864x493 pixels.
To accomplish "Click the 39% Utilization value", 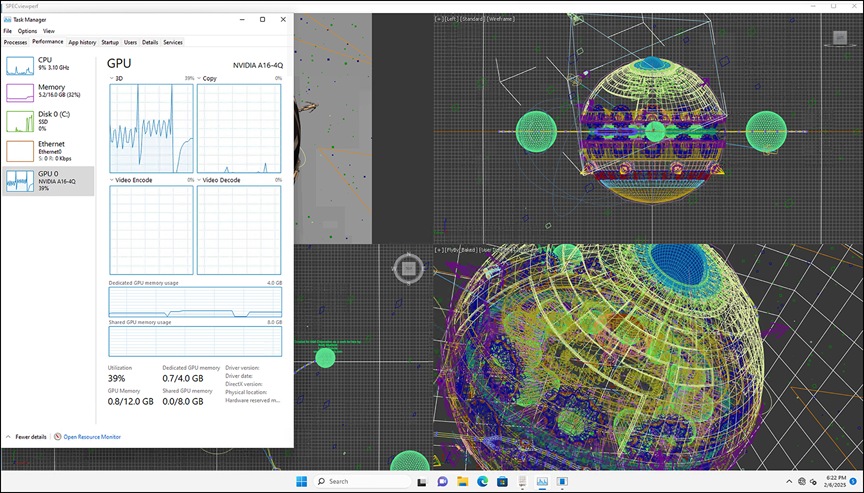I will coord(116,378).
